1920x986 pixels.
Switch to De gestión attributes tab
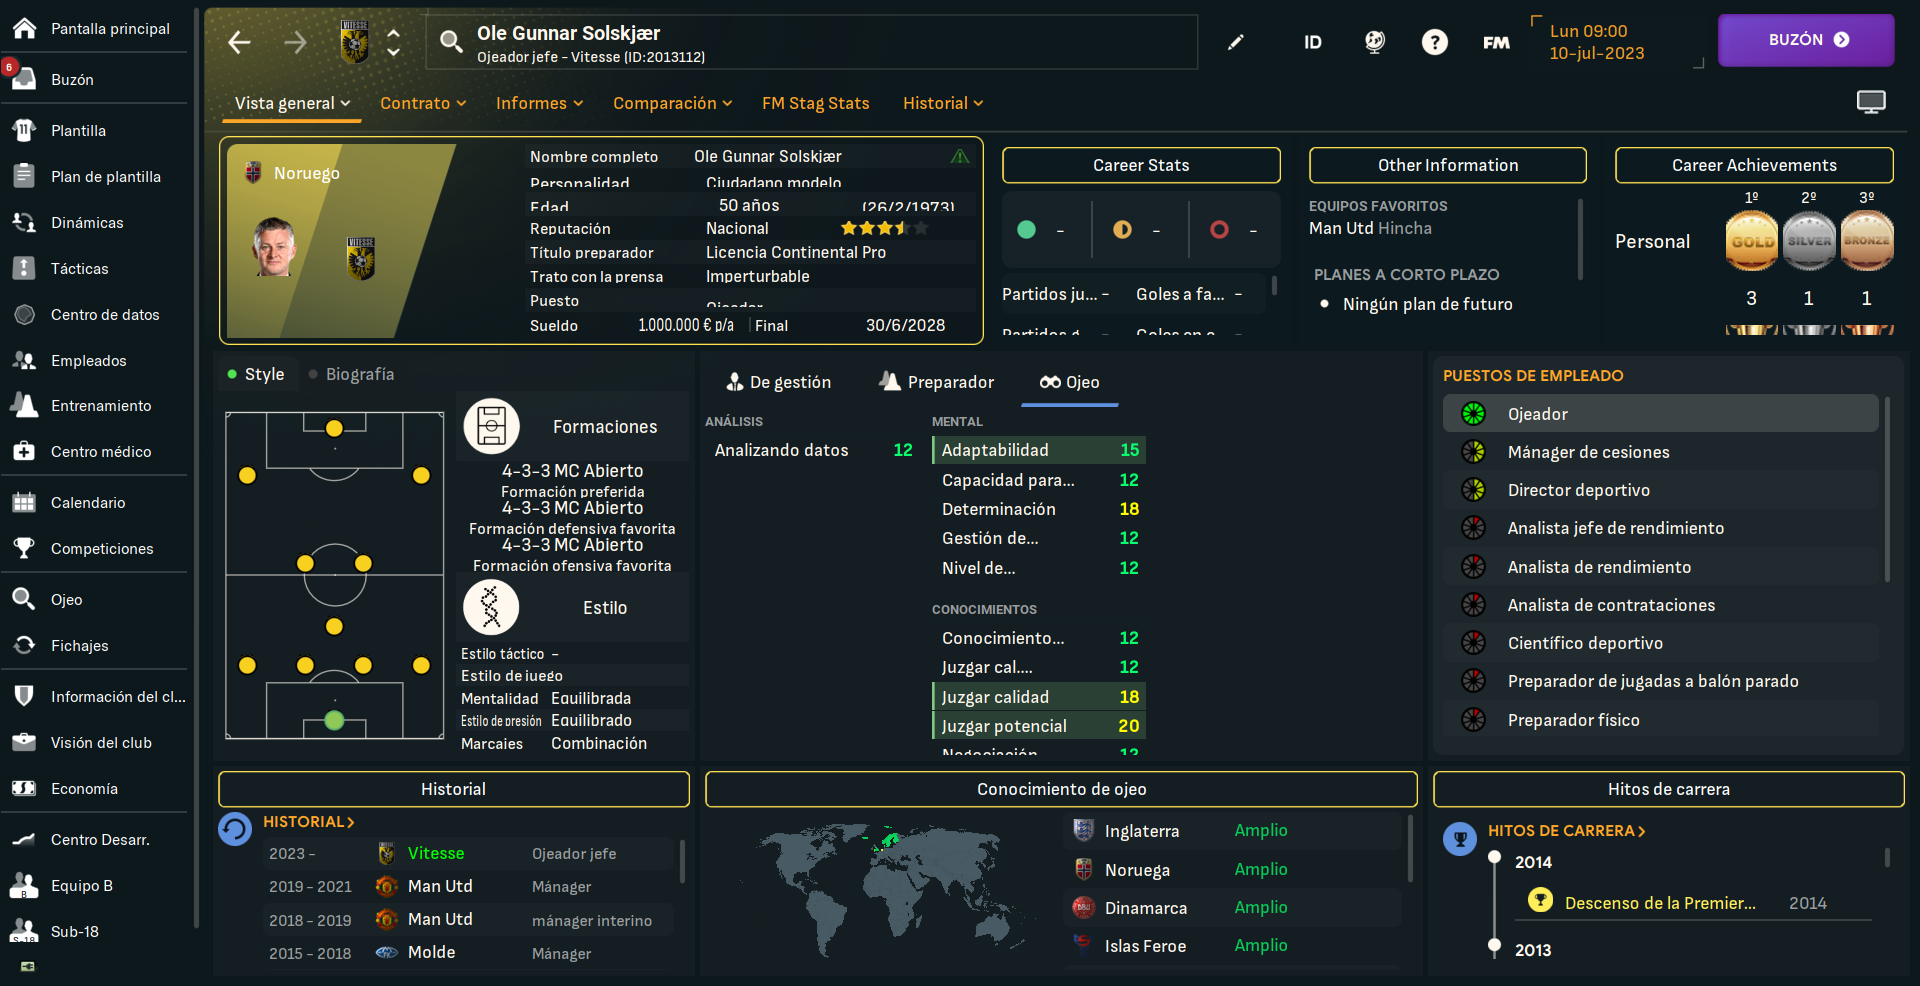tap(779, 382)
